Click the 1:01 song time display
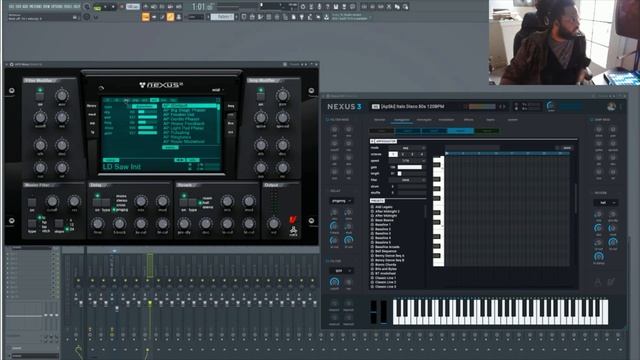The image size is (640, 360). (x=198, y=7)
